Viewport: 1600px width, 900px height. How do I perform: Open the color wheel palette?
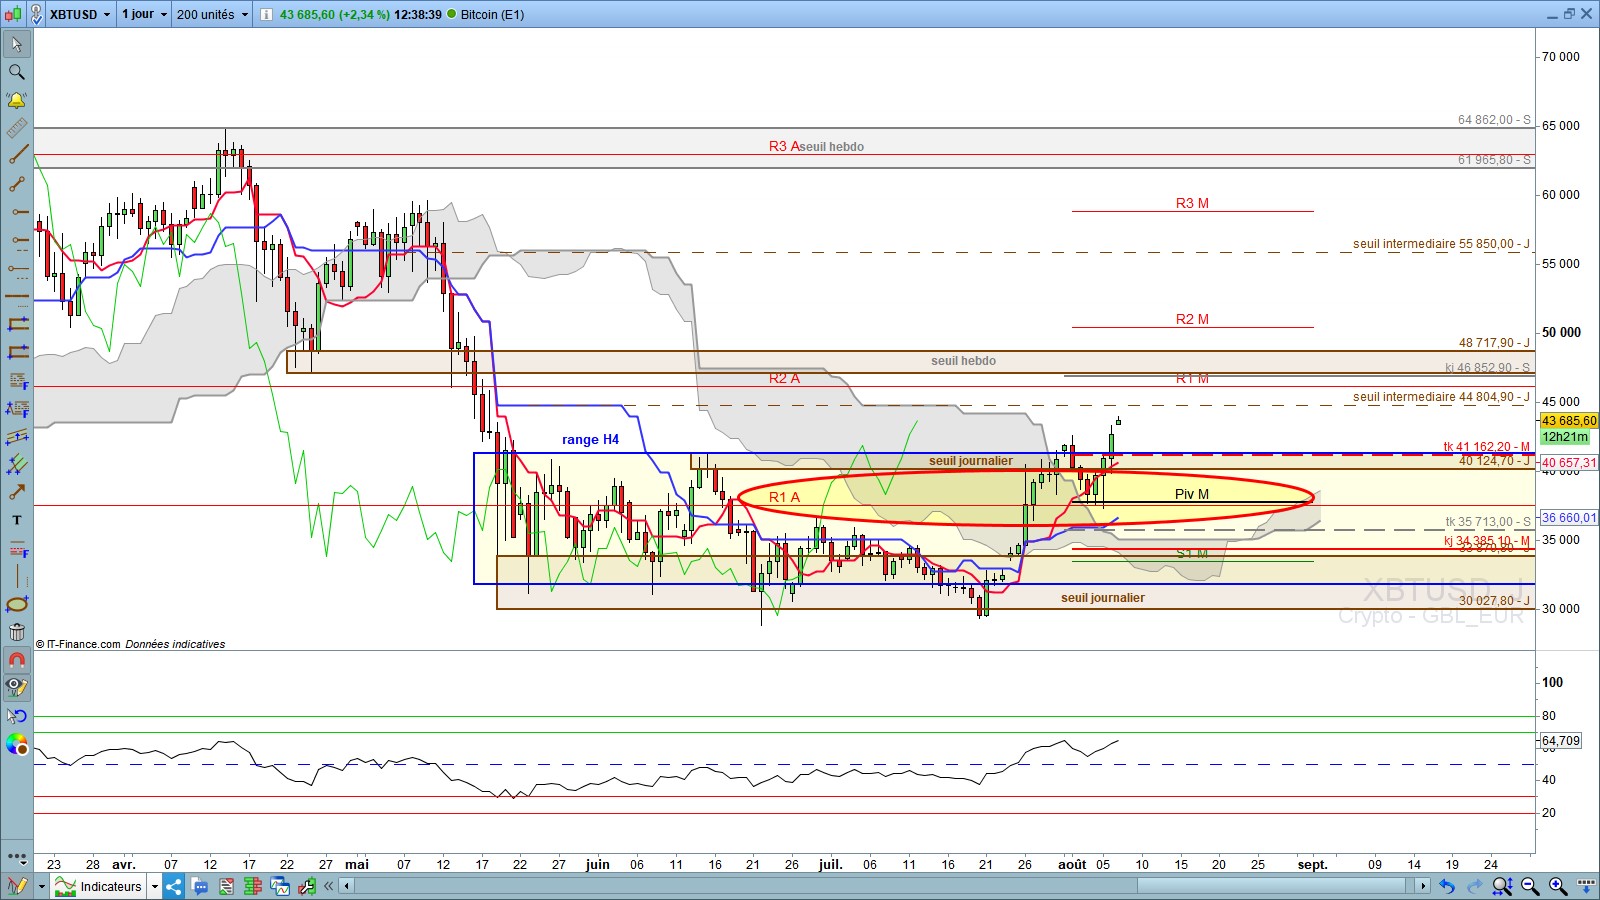(x=17, y=744)
